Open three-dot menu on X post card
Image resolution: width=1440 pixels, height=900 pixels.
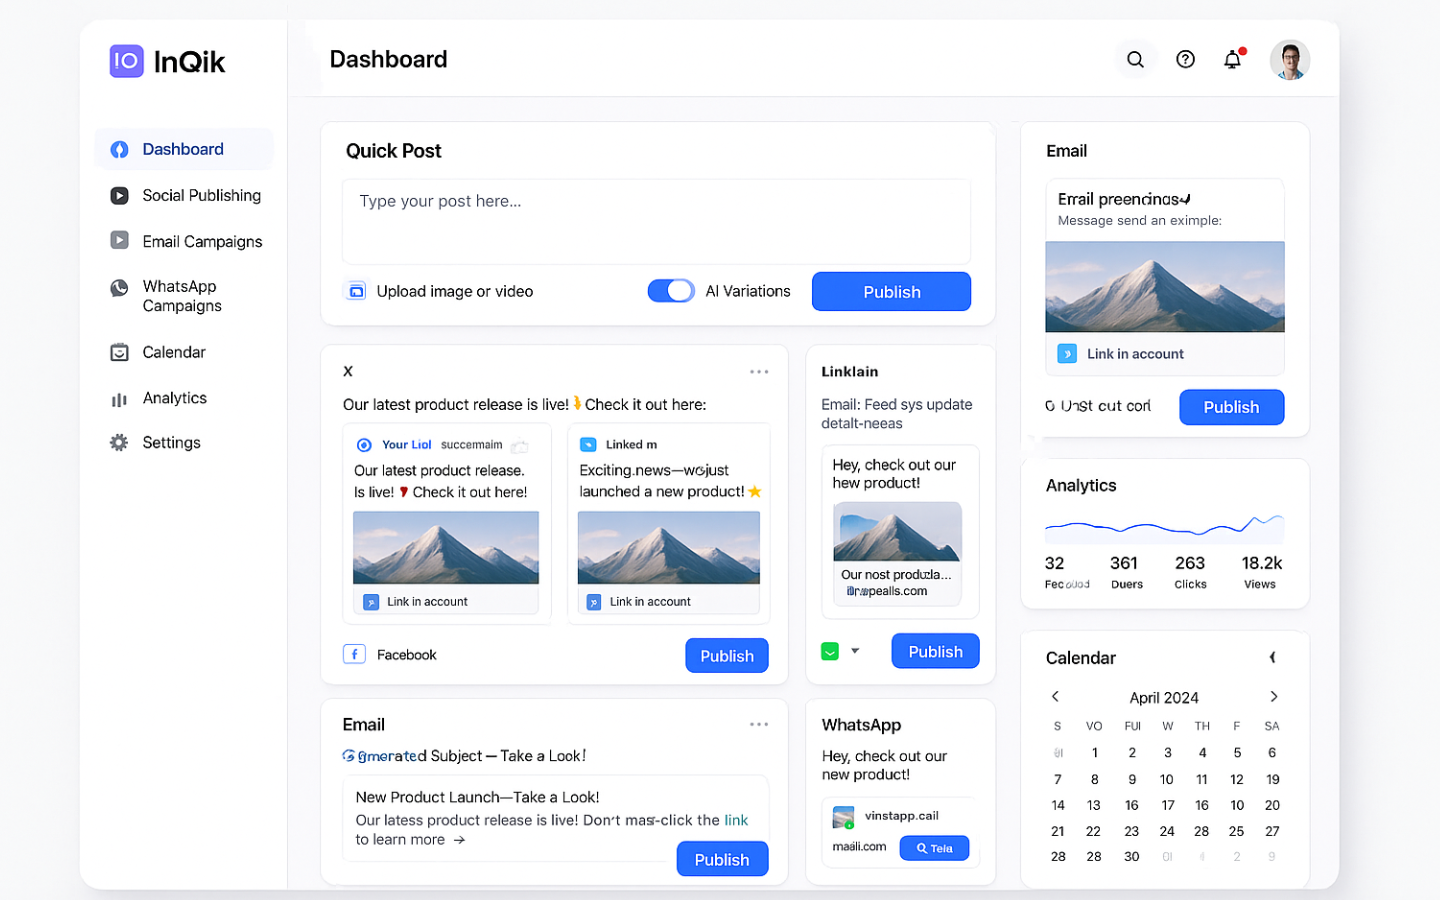759,371
